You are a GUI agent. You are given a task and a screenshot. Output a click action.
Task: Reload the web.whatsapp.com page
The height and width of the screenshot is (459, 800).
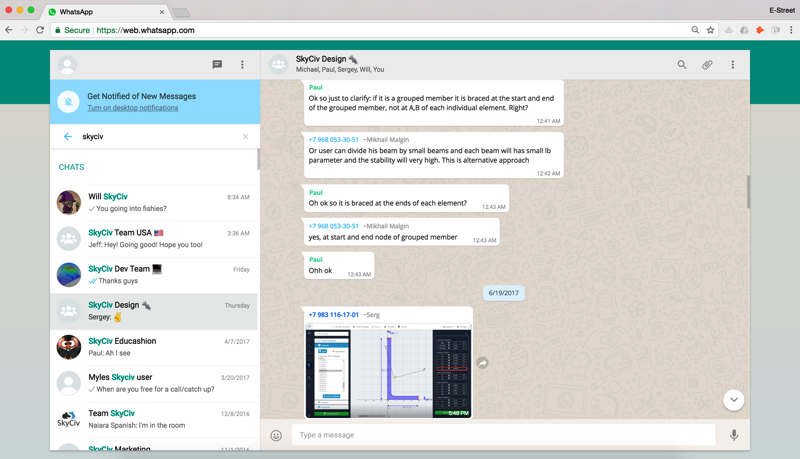[x=40, y=30]
